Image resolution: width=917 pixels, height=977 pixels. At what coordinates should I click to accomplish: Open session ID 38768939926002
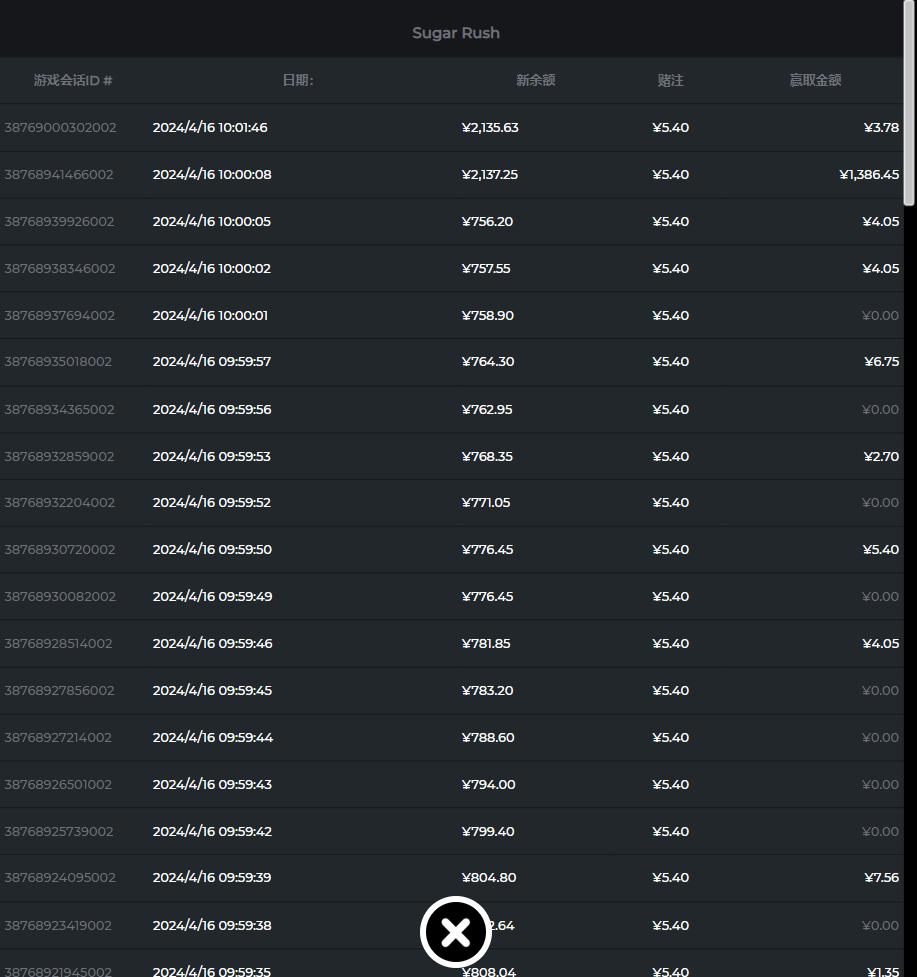[59, 221]
